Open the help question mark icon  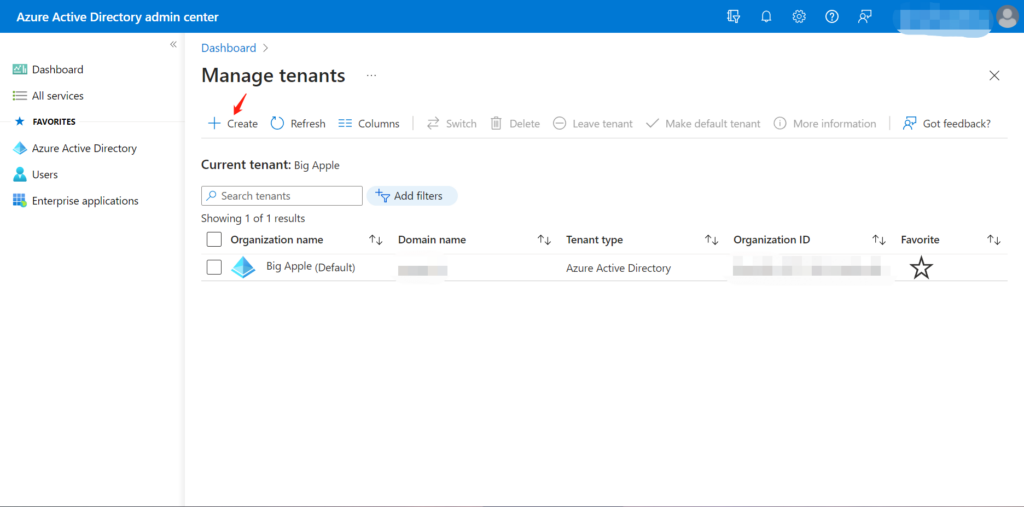coord(831,17)
